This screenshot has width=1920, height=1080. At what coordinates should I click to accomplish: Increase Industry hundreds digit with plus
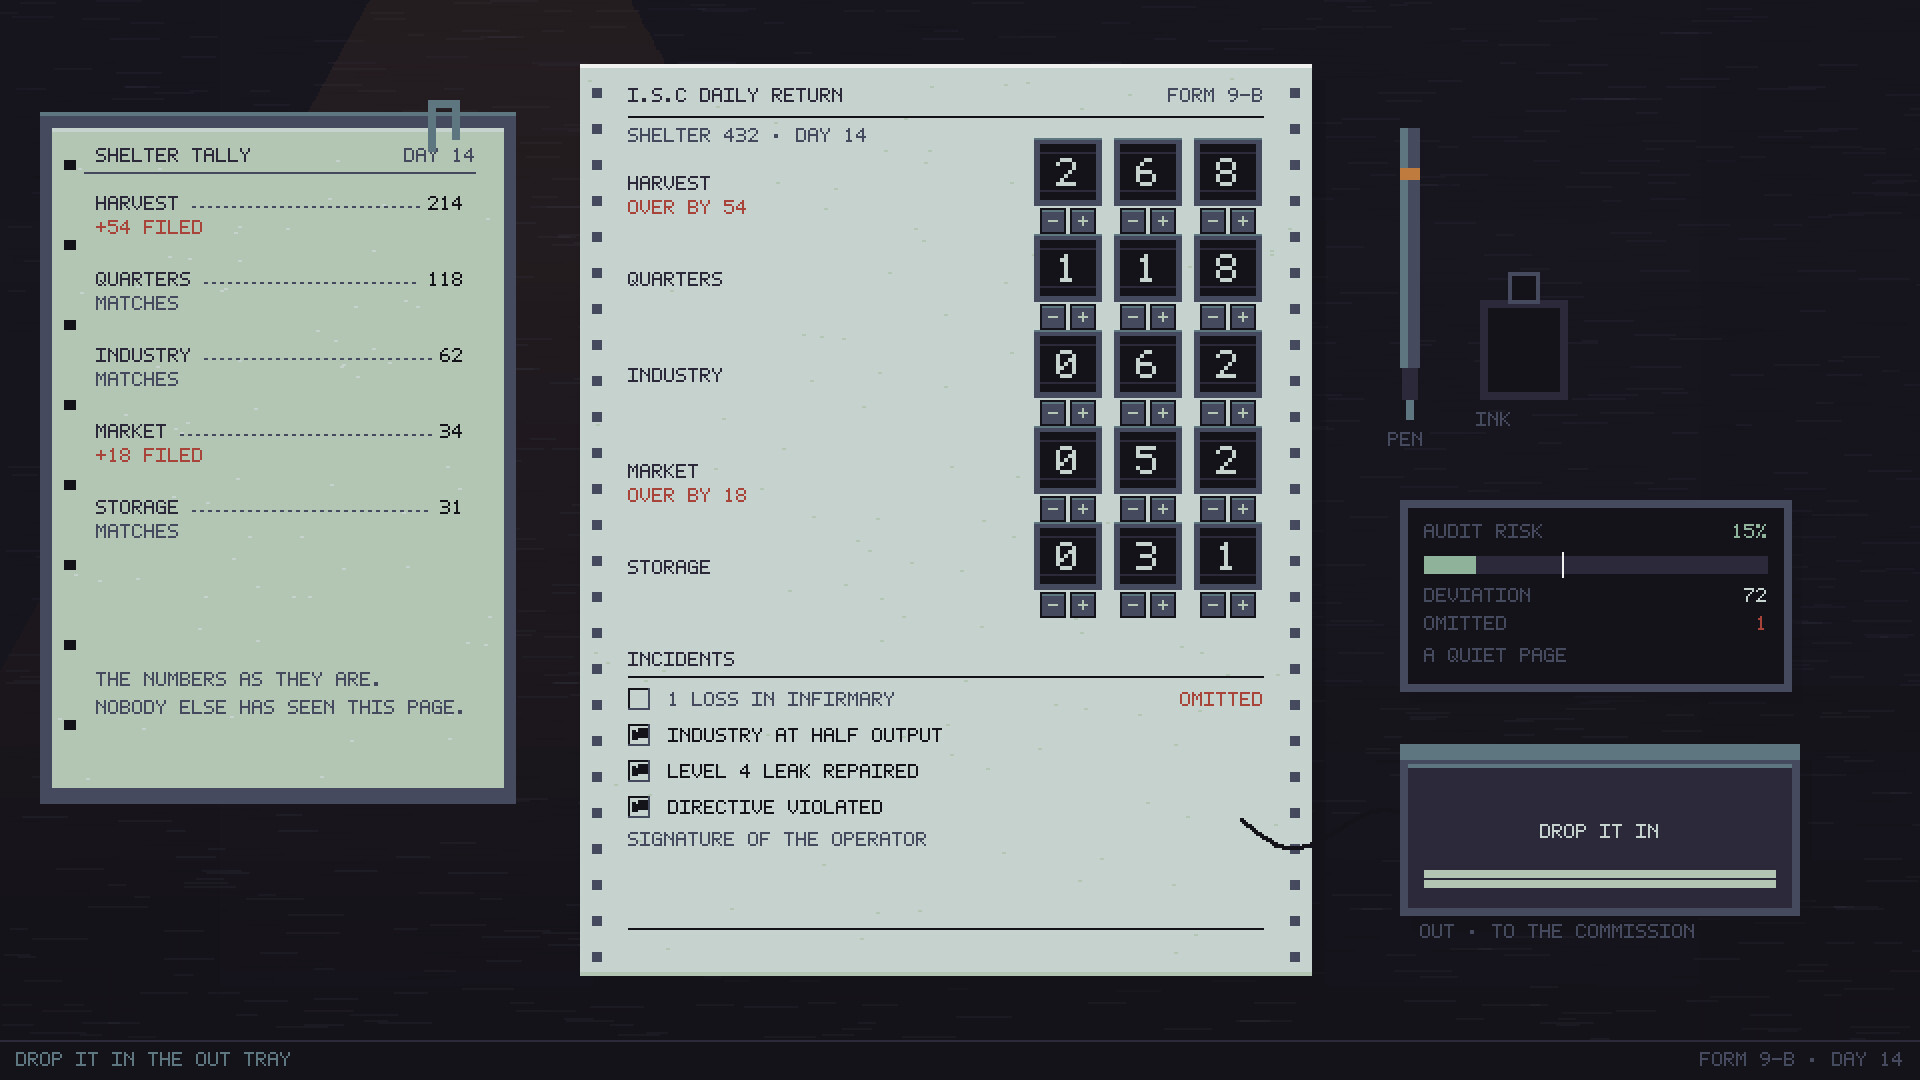1082,413
